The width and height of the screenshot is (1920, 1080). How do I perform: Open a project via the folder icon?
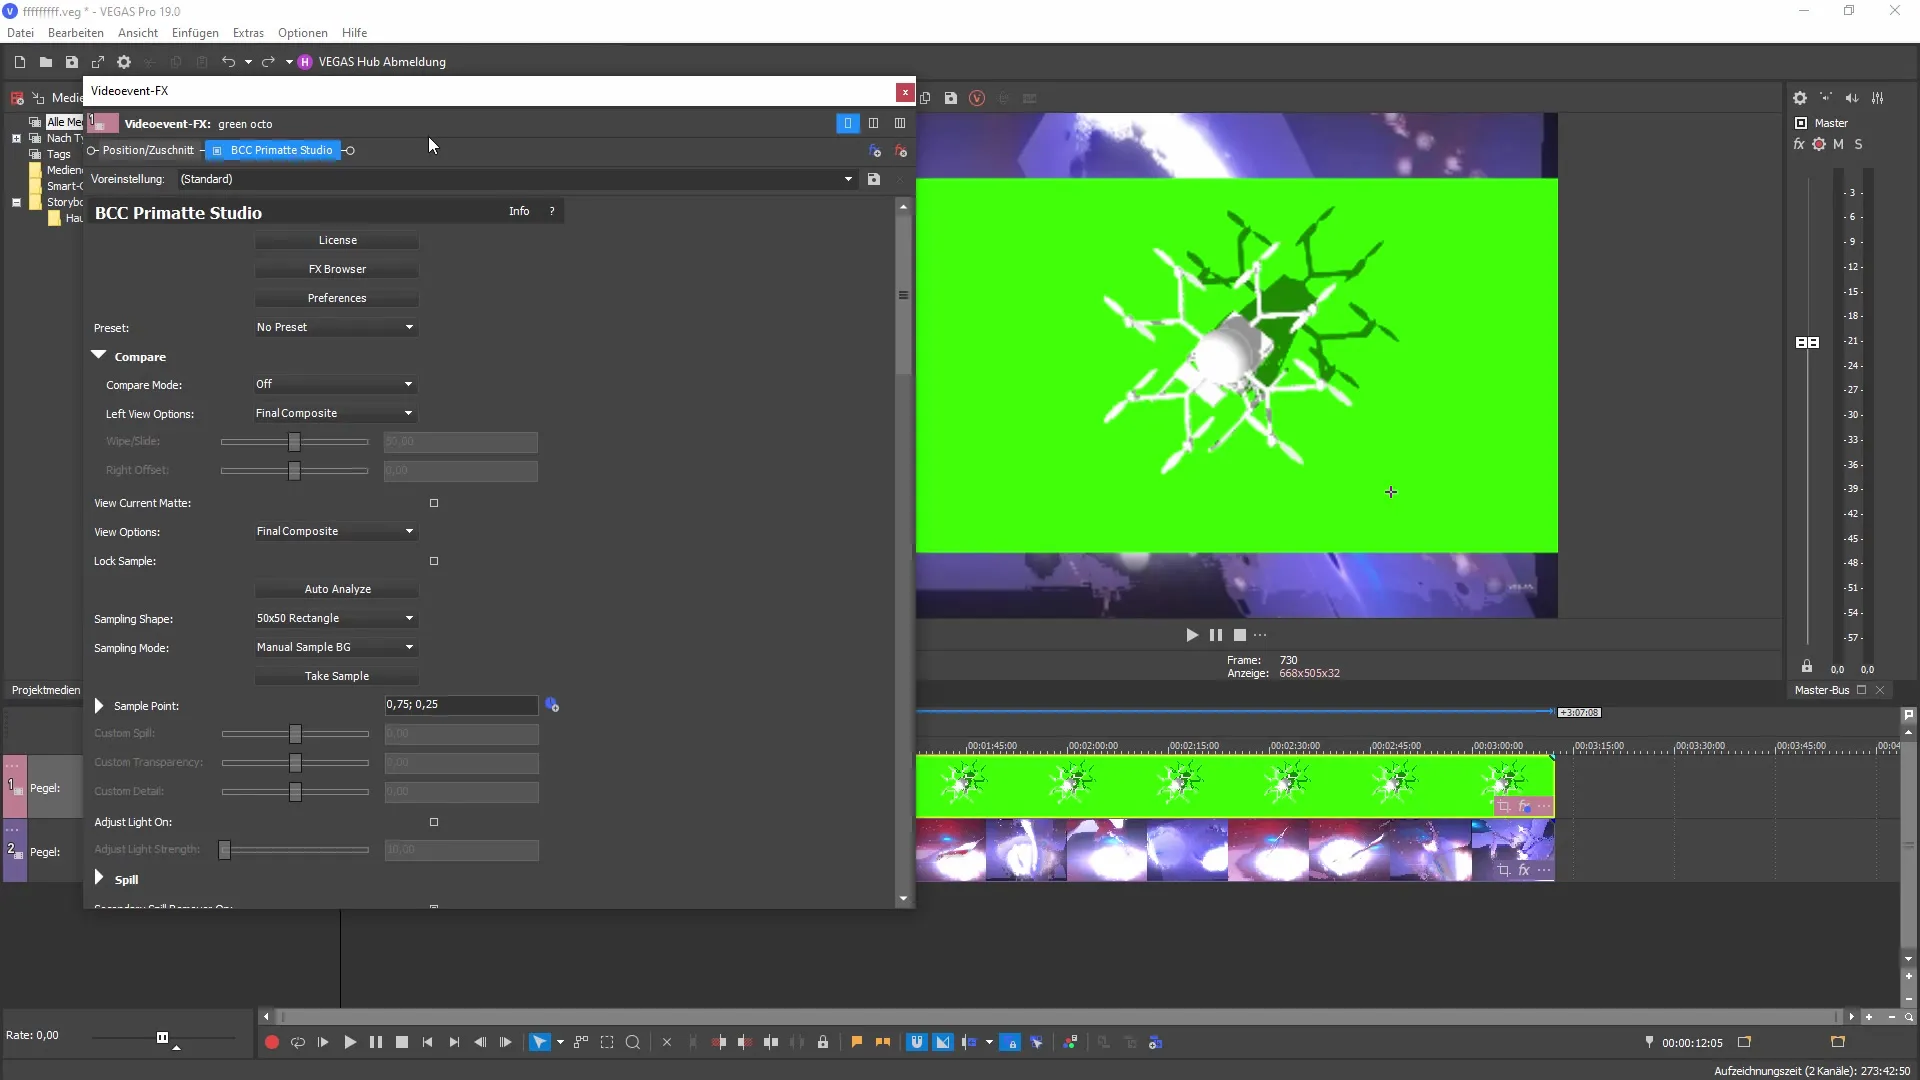coord(46,62)
